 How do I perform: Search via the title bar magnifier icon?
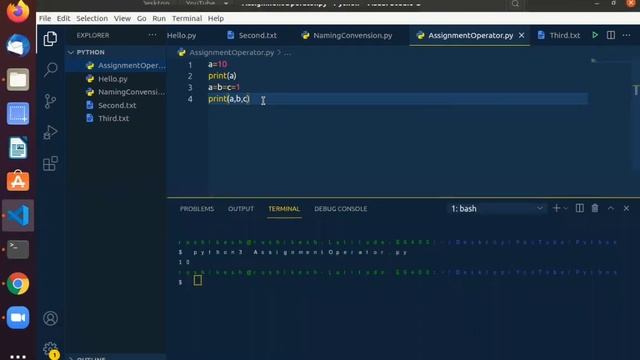tap(516, 4)
